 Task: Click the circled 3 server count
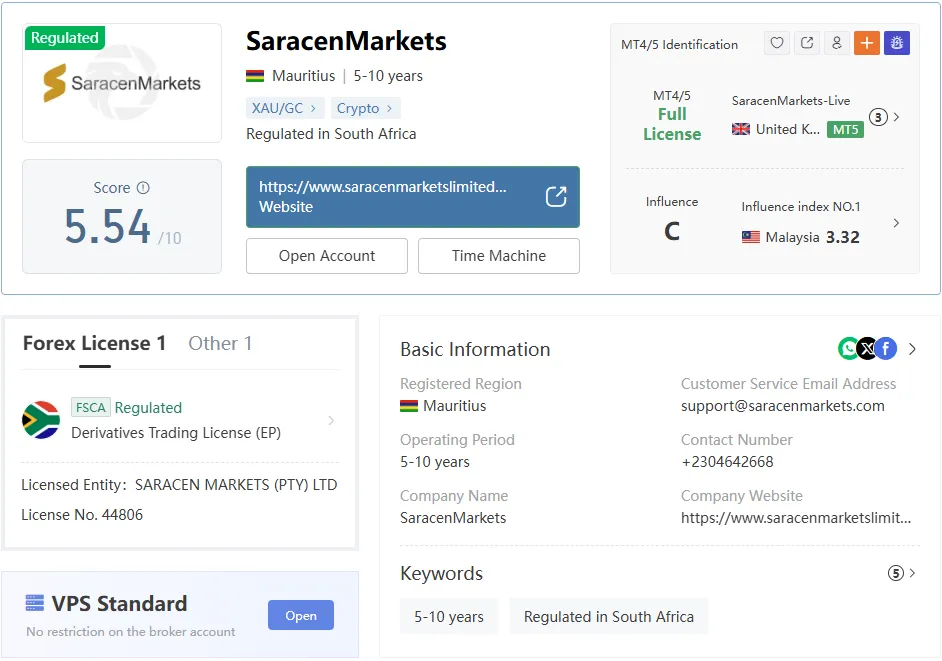(x=878, y=117)
